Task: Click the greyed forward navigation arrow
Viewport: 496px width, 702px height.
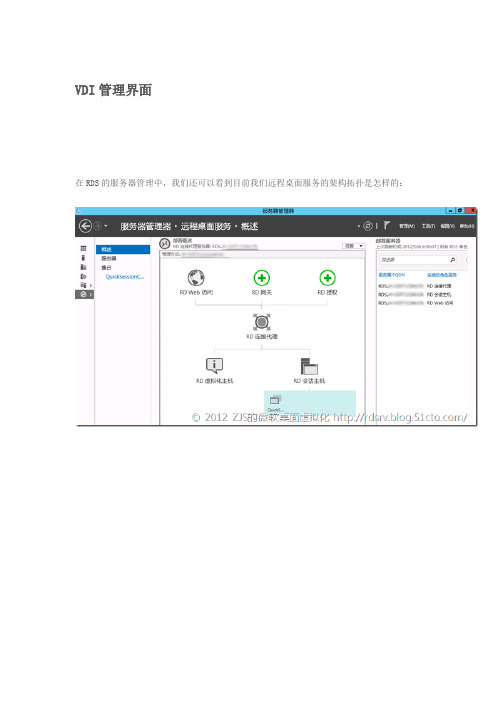Action: pos(97,226)
